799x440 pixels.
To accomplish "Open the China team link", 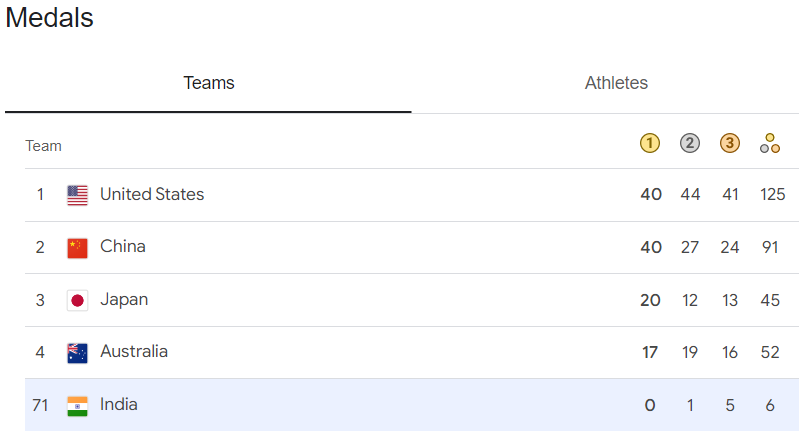I will (123, 247).
